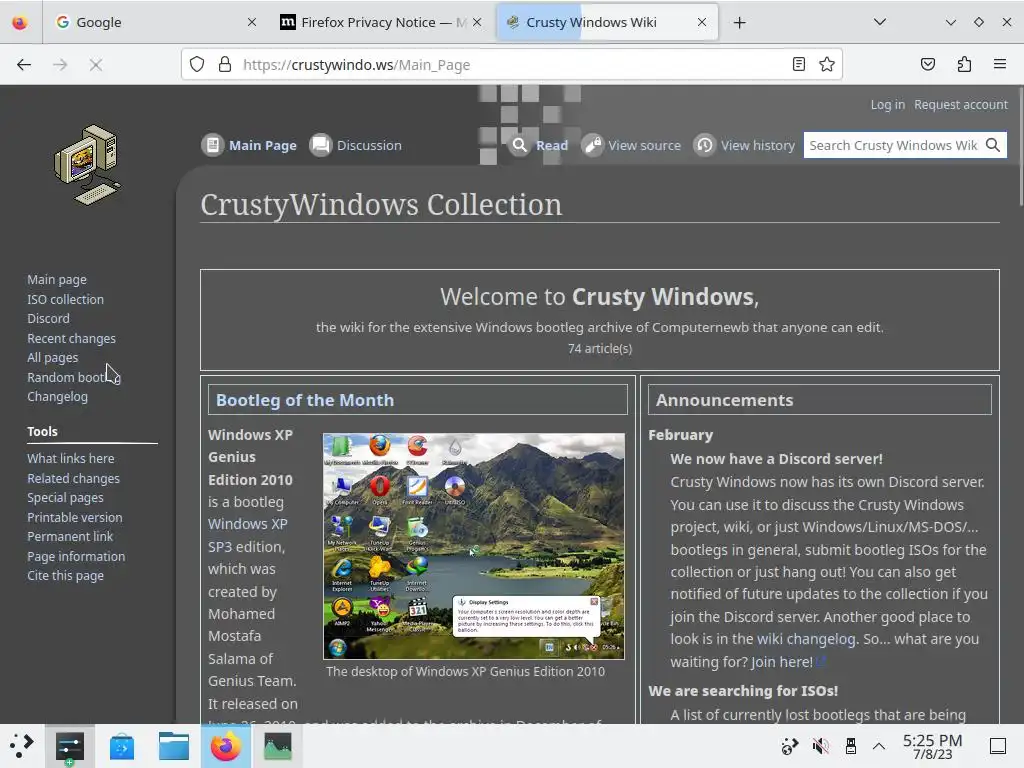The image size is (1024, 768).
Task: Expand hidden system tray icons arrow
Action: pyautogui.click(x=879, y=746)
